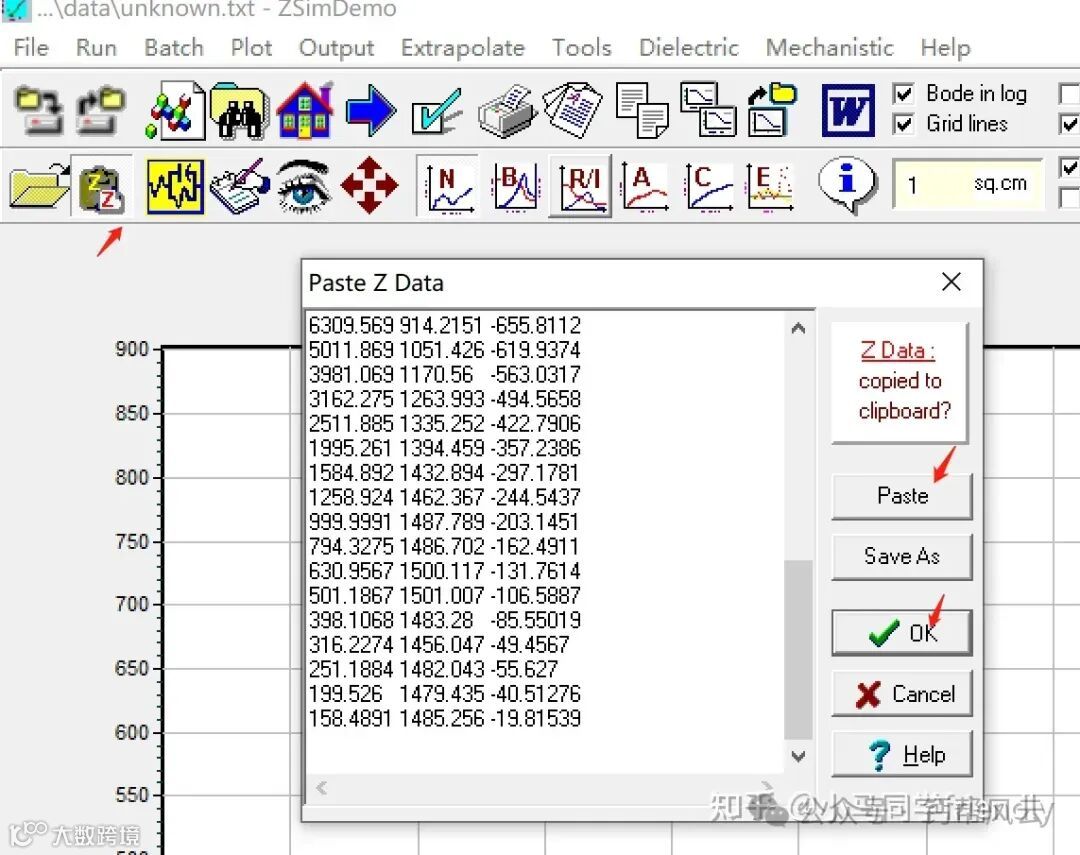Open the Tools menu
Viewport: 1080px width, 855px height.
[581, 48]
